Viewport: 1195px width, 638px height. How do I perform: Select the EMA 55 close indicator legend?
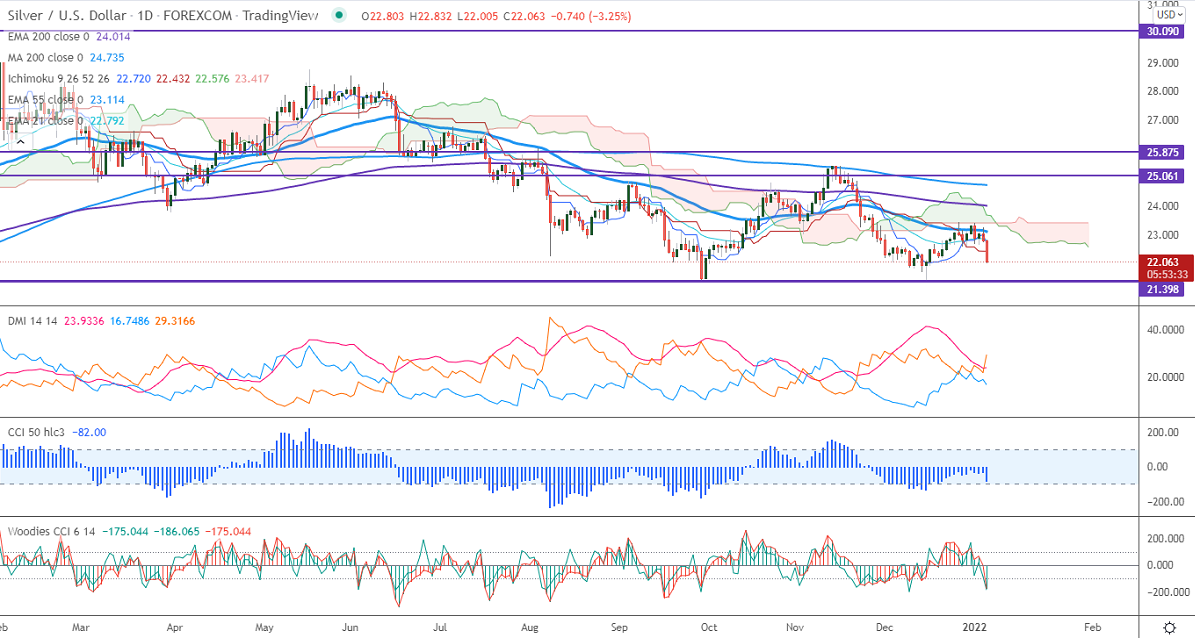tap(45, 100)
